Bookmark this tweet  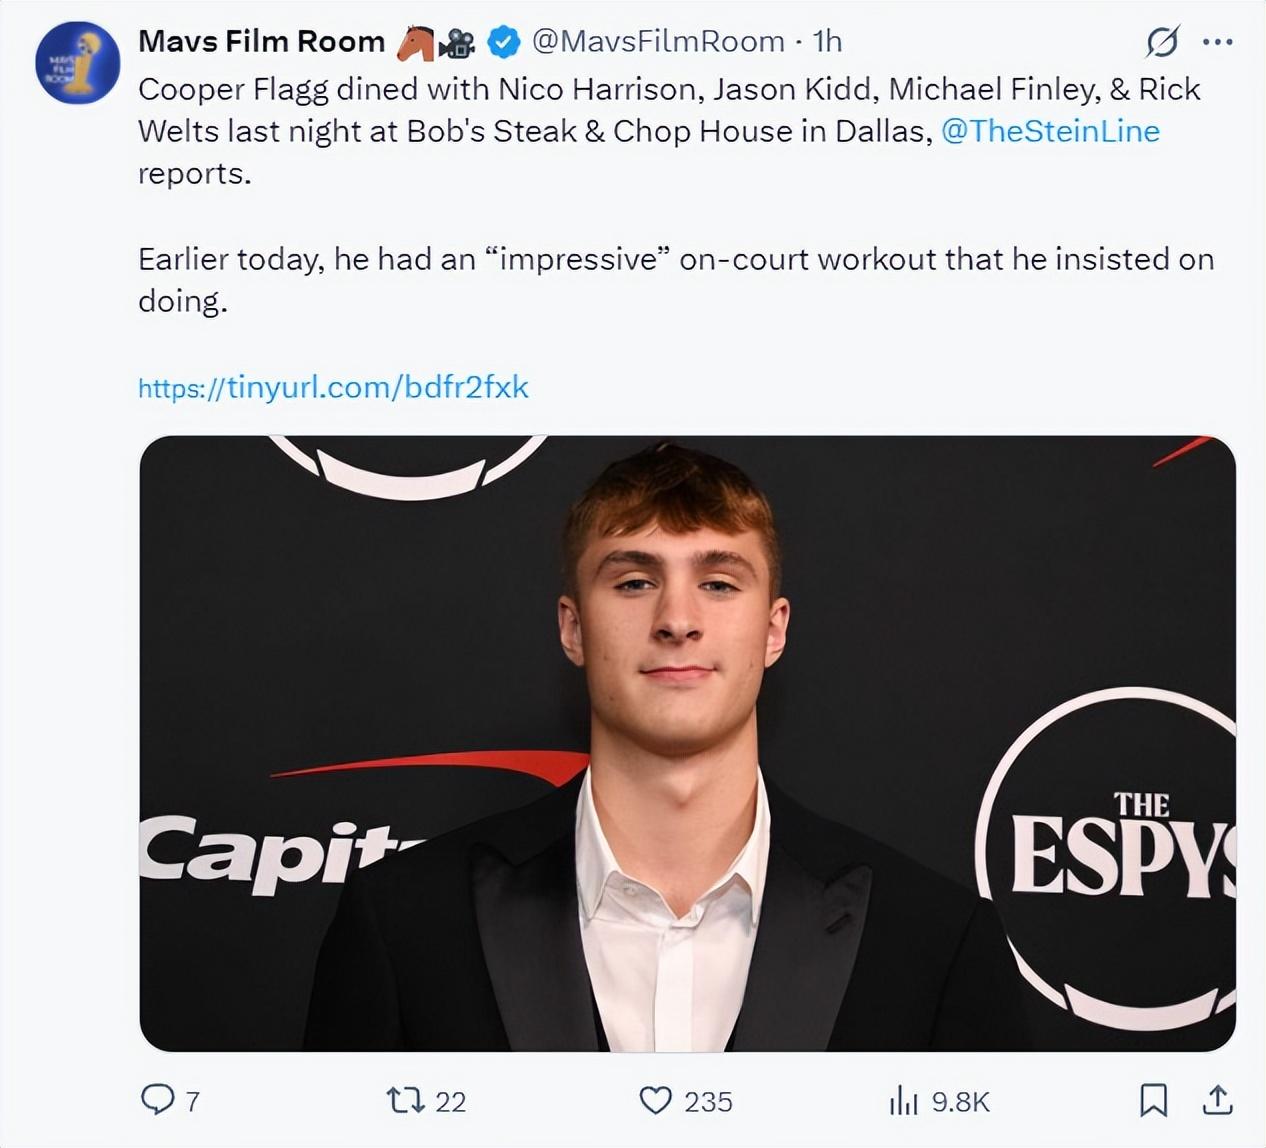pyautogui.click(x=1153, y=1100)
